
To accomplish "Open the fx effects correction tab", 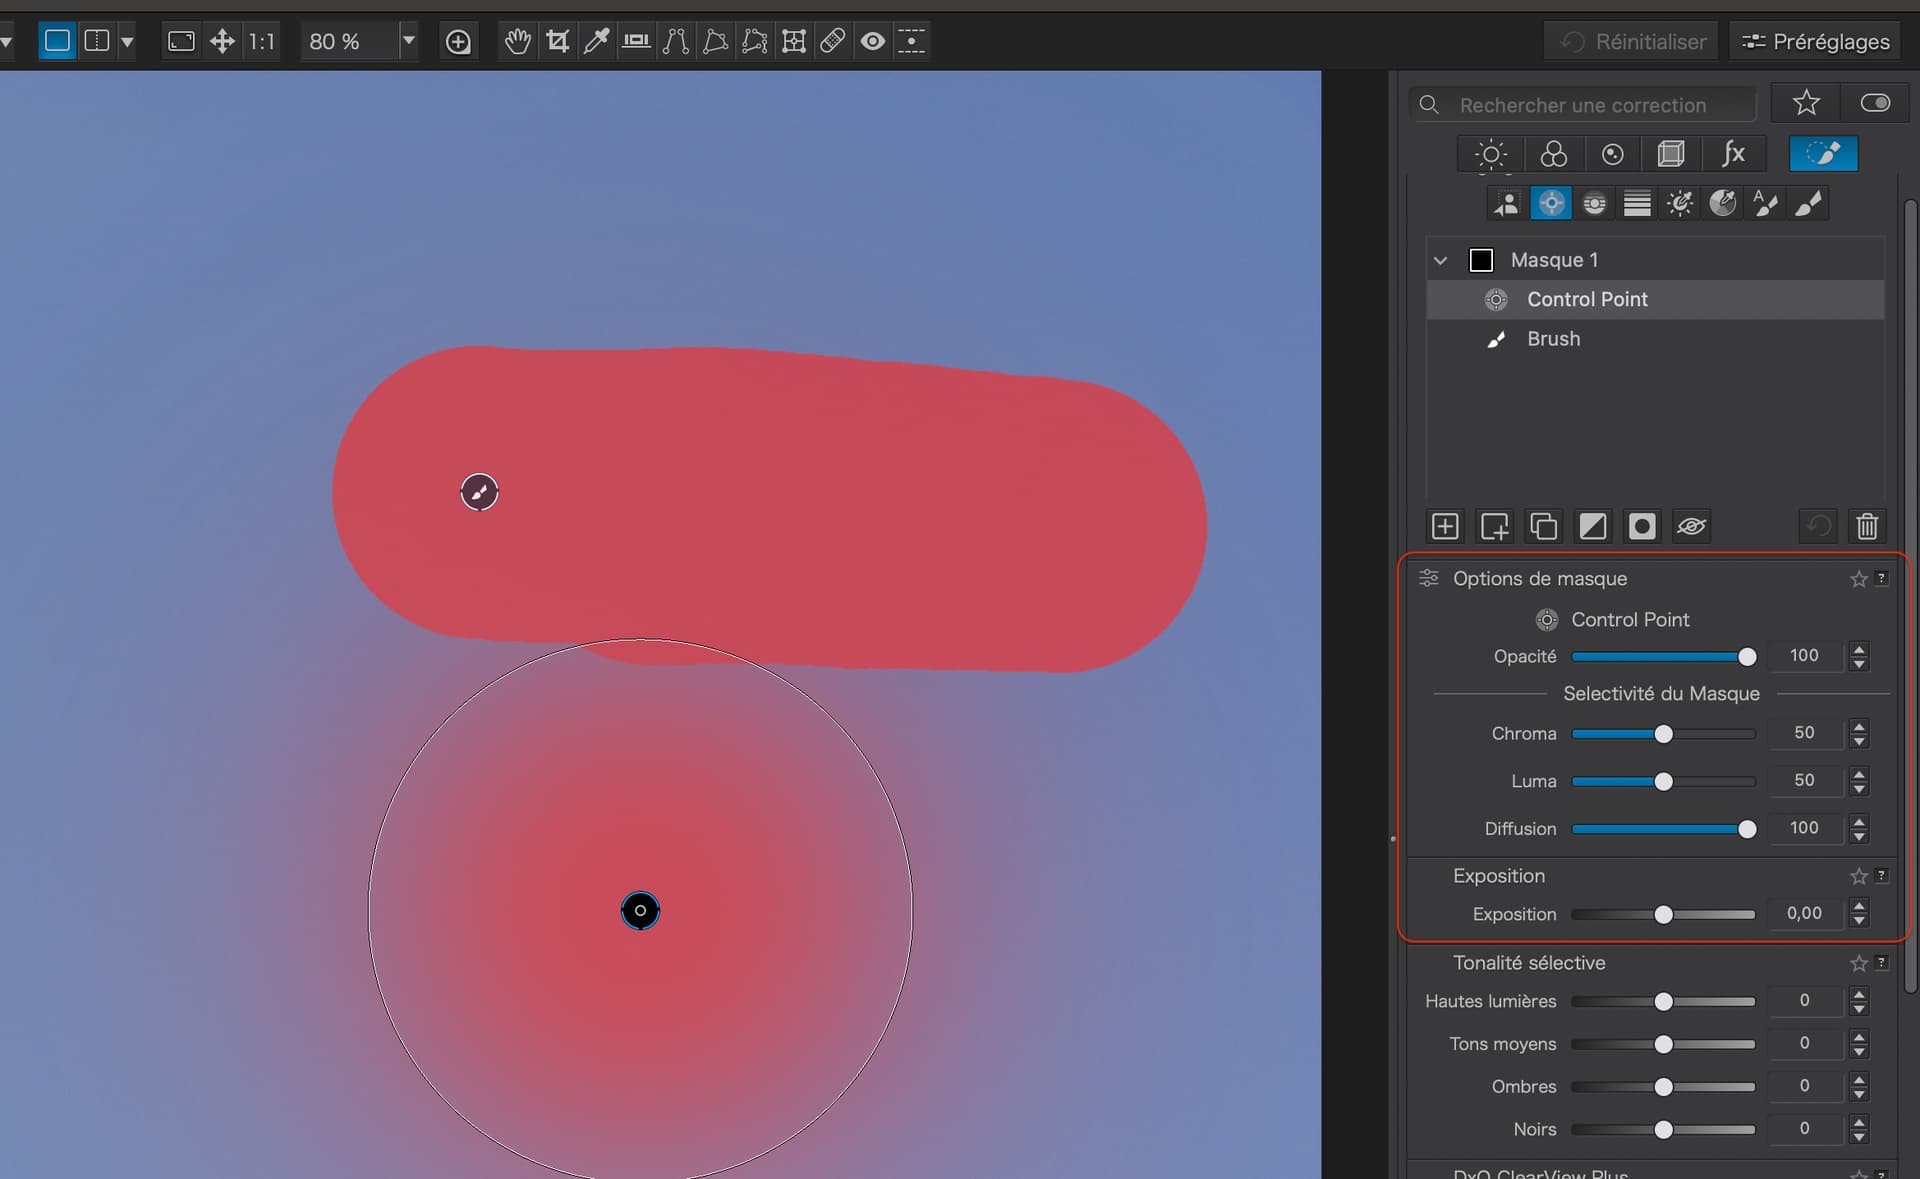I will (1733, 154).
